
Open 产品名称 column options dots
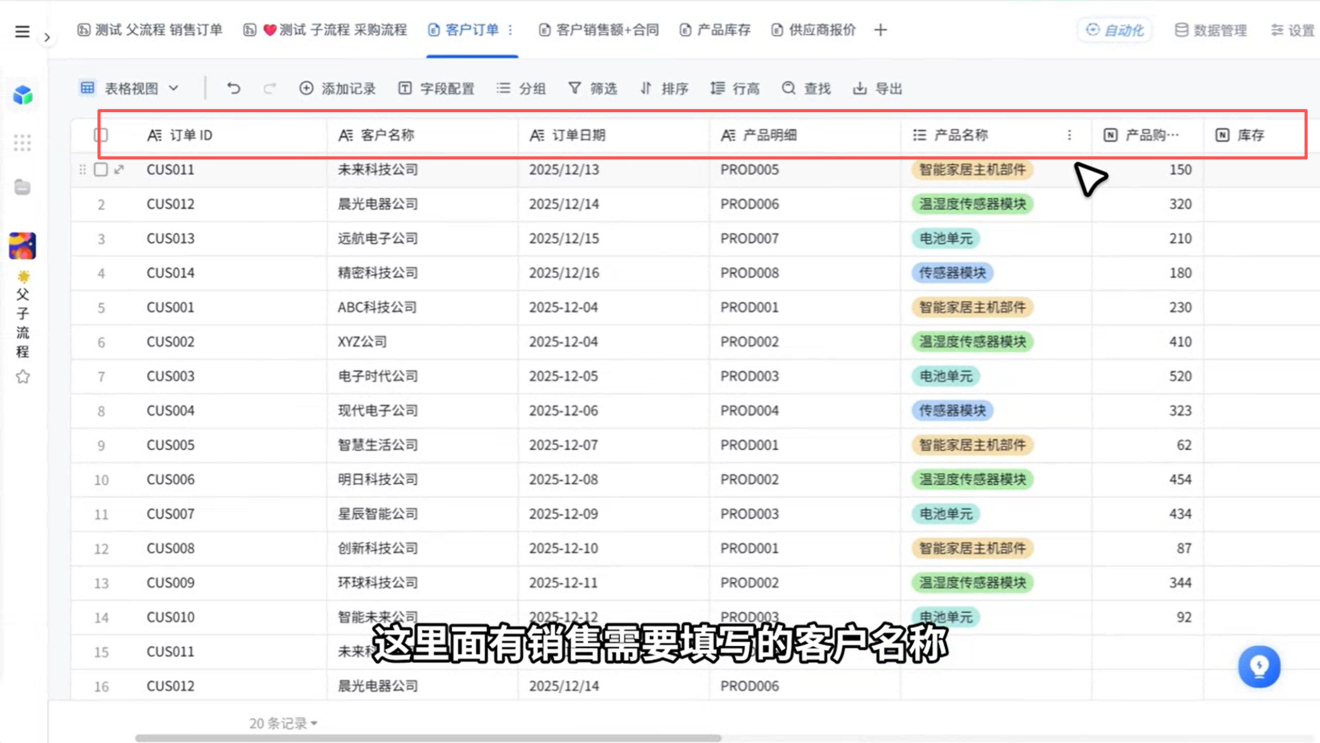point(1069,135)
